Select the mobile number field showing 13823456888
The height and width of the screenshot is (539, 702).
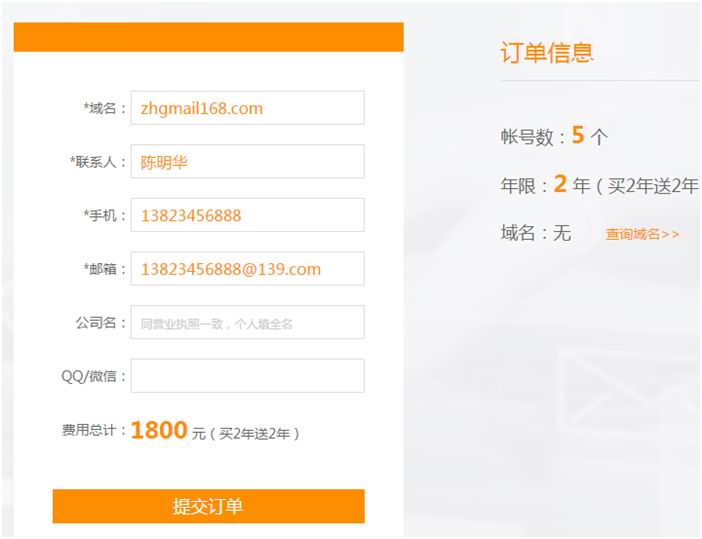[x=247, y=215]
